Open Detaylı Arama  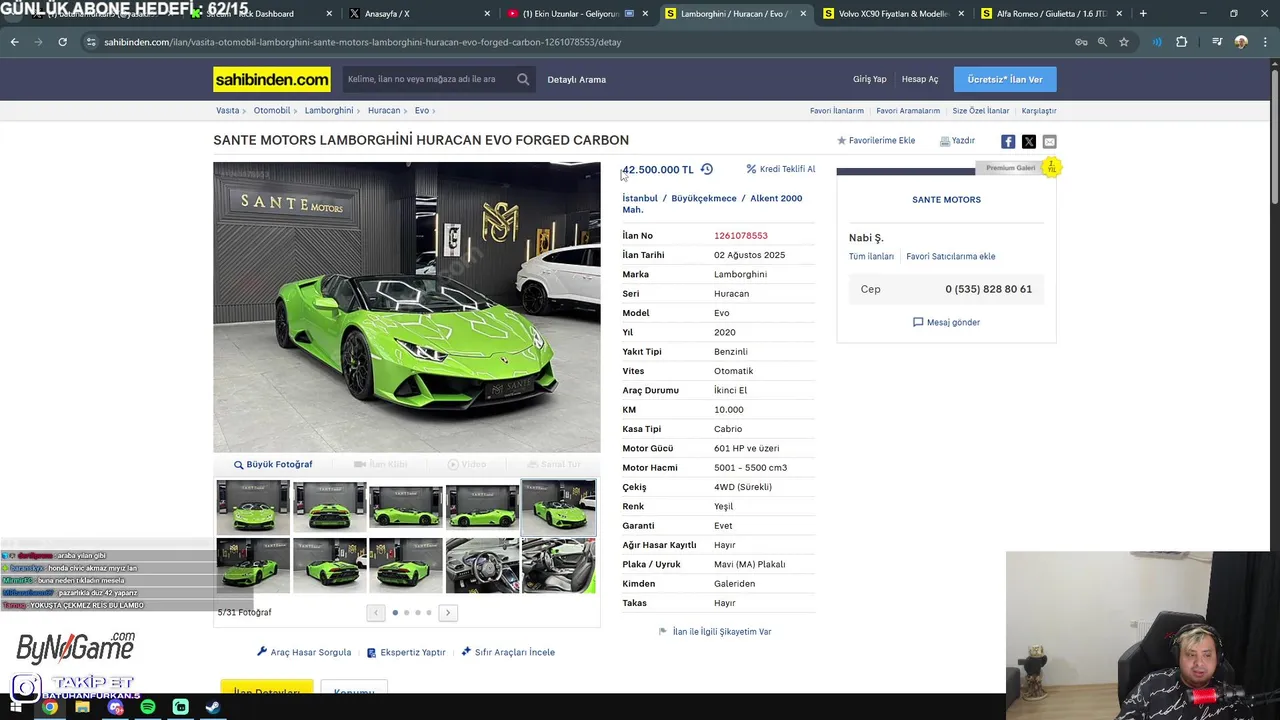tap(576, 79)
